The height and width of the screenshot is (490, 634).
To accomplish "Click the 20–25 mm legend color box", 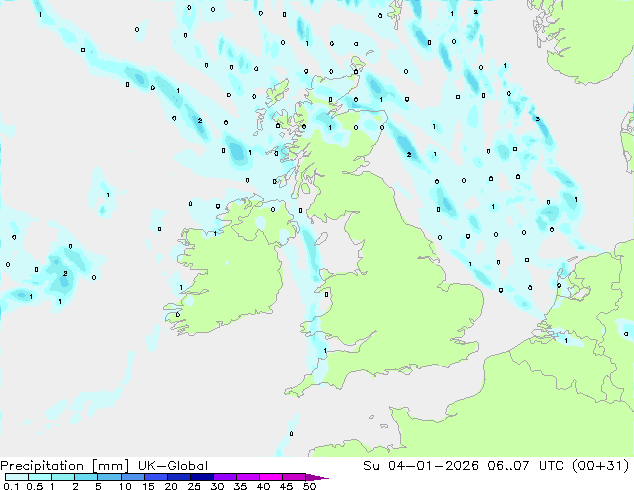I will pyautogui.click(x=178, y=477).
